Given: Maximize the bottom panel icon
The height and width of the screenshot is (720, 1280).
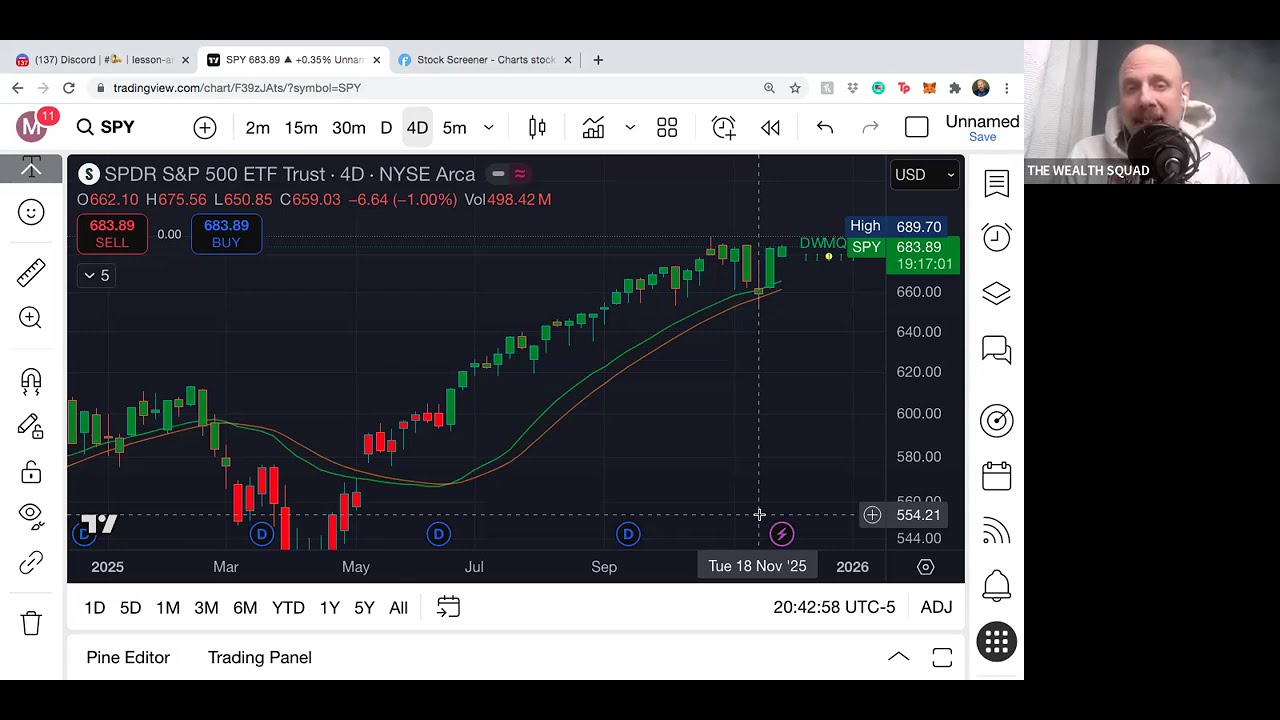Looking at the screenshot, I should pyautogui.click(x=942, y=657).
